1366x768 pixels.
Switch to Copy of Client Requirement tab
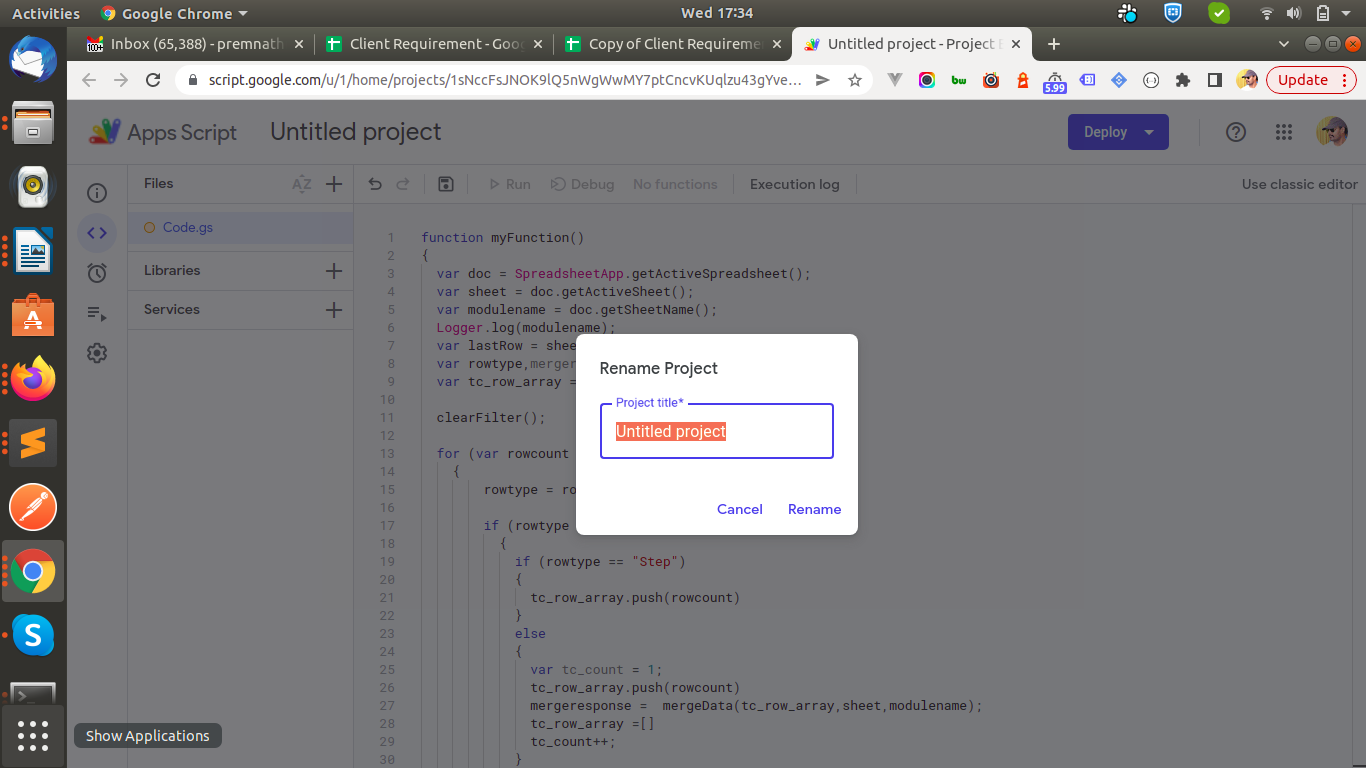(x=672, y=44)
